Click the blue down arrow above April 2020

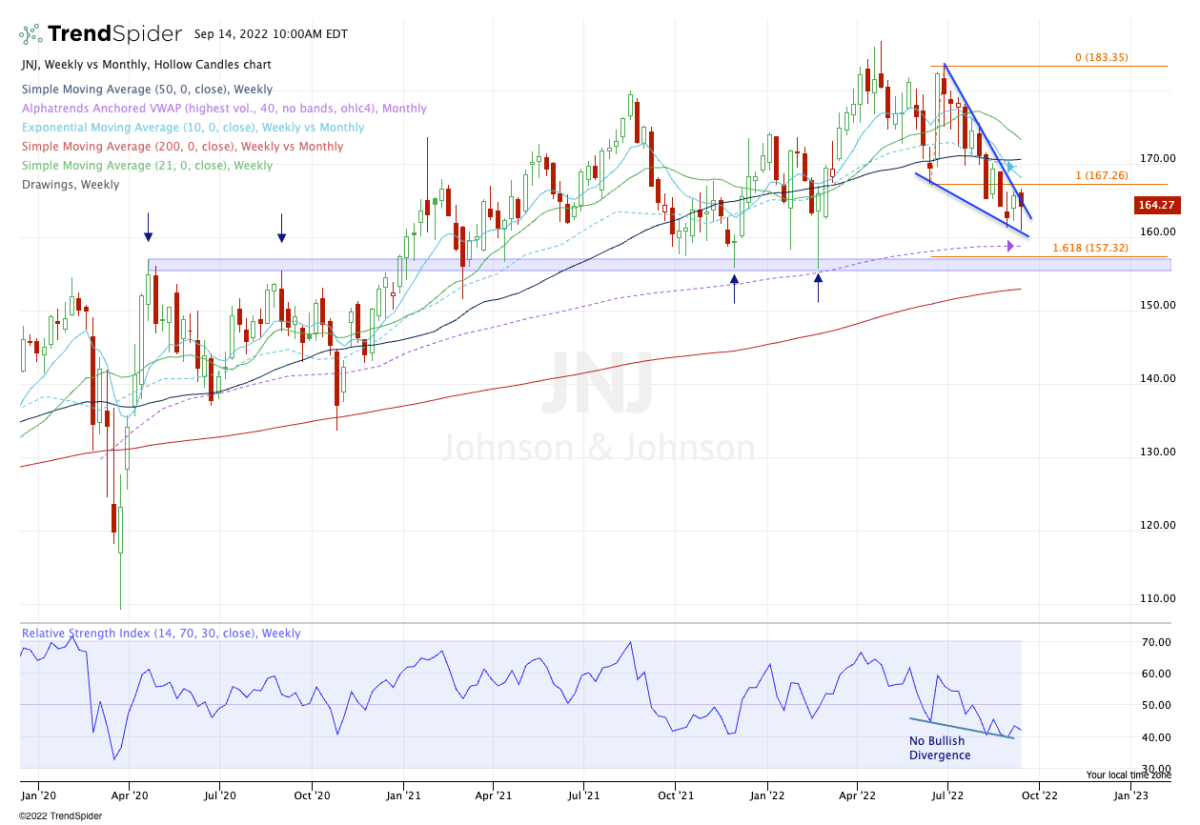(148, 226)
